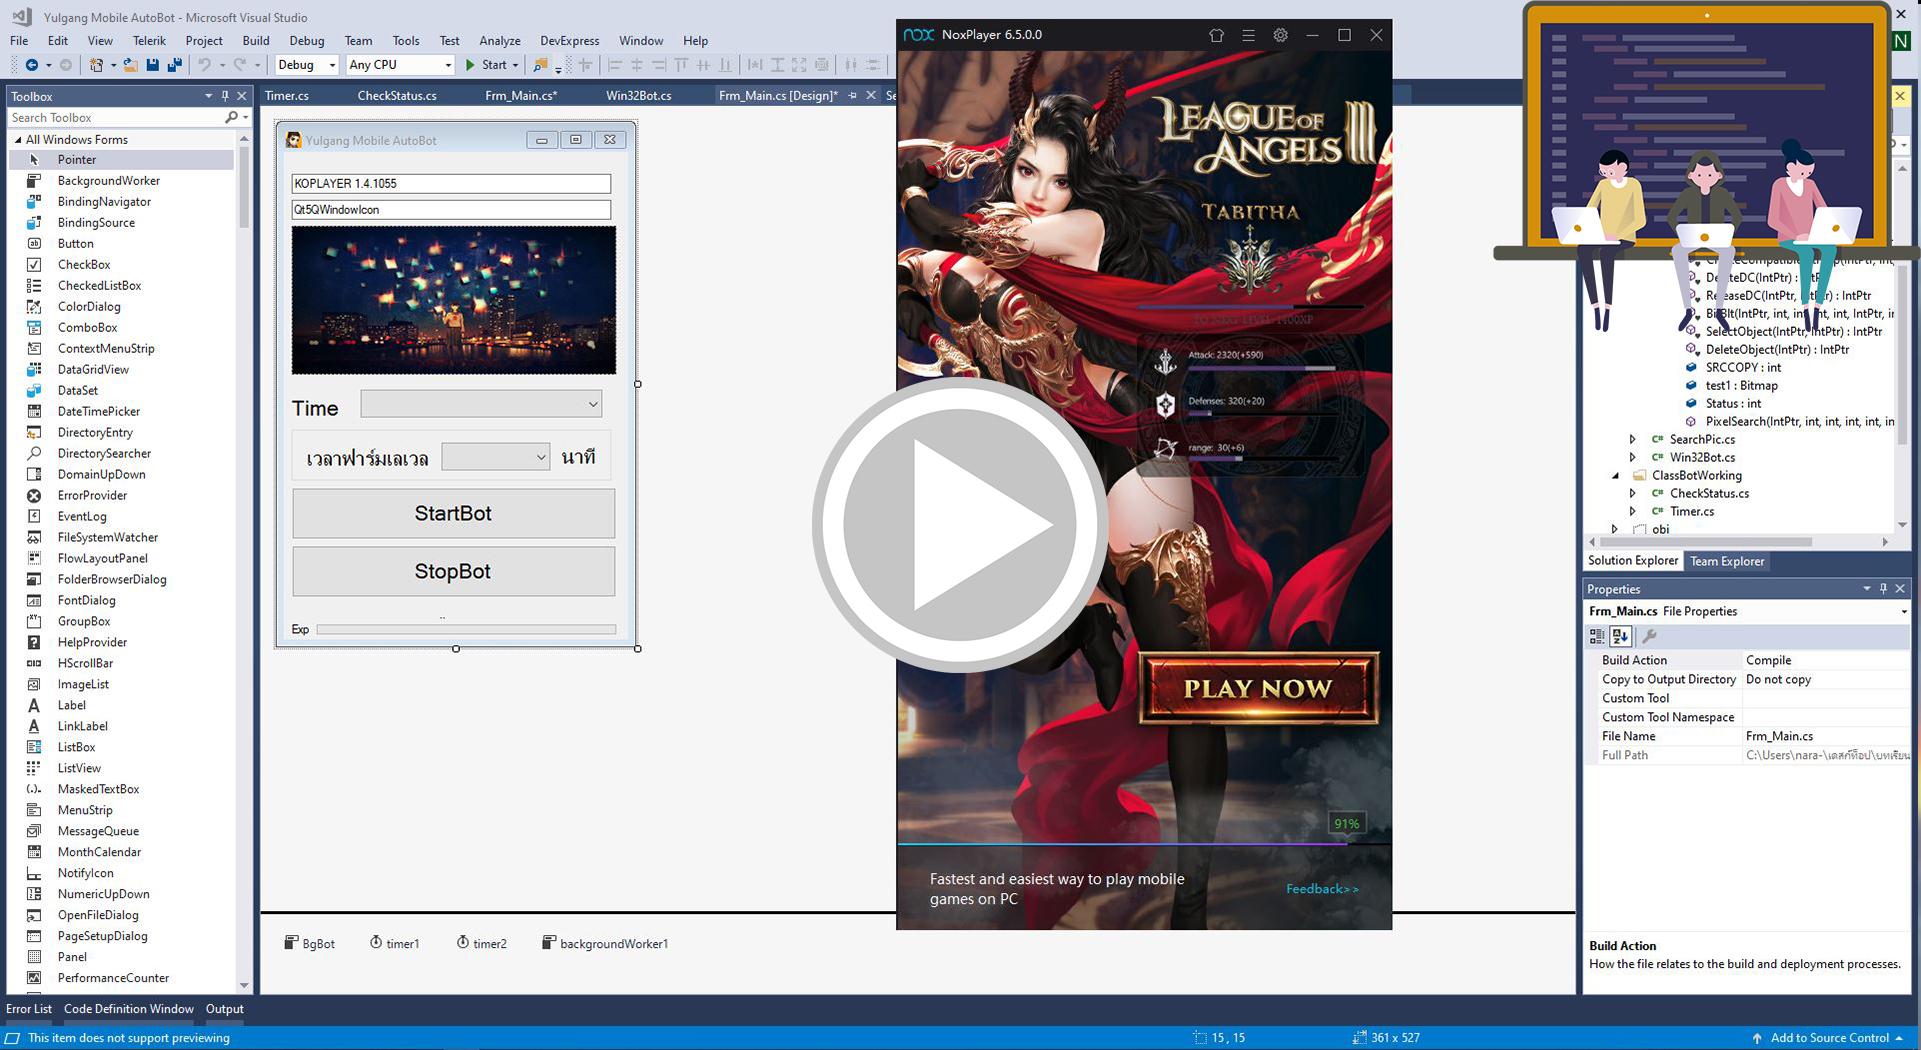Click the Find in Files toolbar icon
Viewport: 1921px width, 1050px height.
pos(540,65)
